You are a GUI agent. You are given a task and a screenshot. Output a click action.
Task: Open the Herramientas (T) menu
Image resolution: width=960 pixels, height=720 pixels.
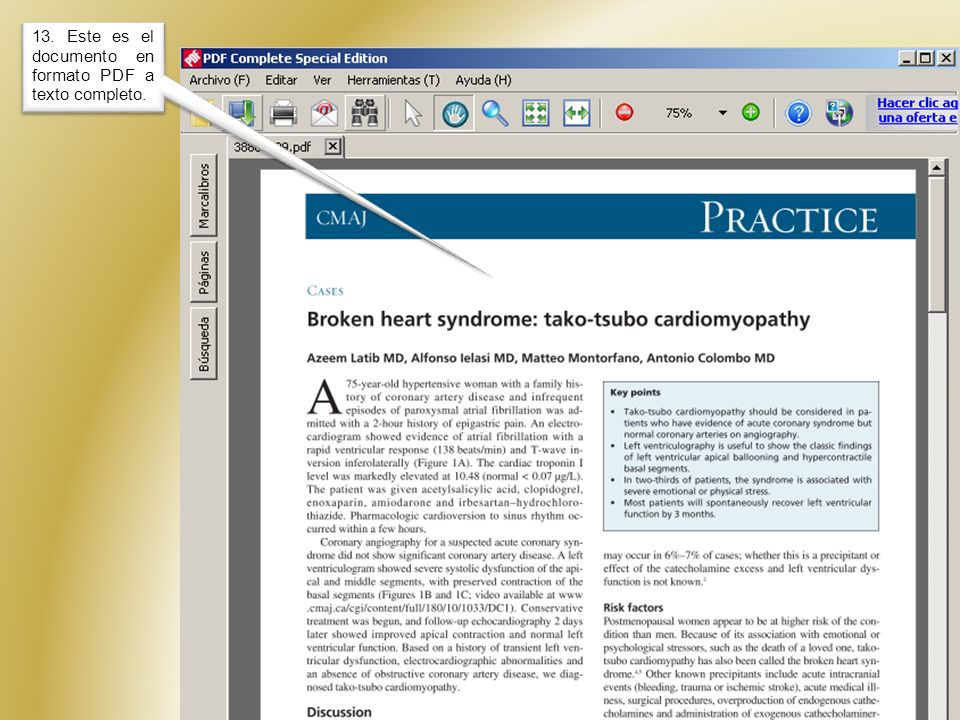tap(394, 80)
